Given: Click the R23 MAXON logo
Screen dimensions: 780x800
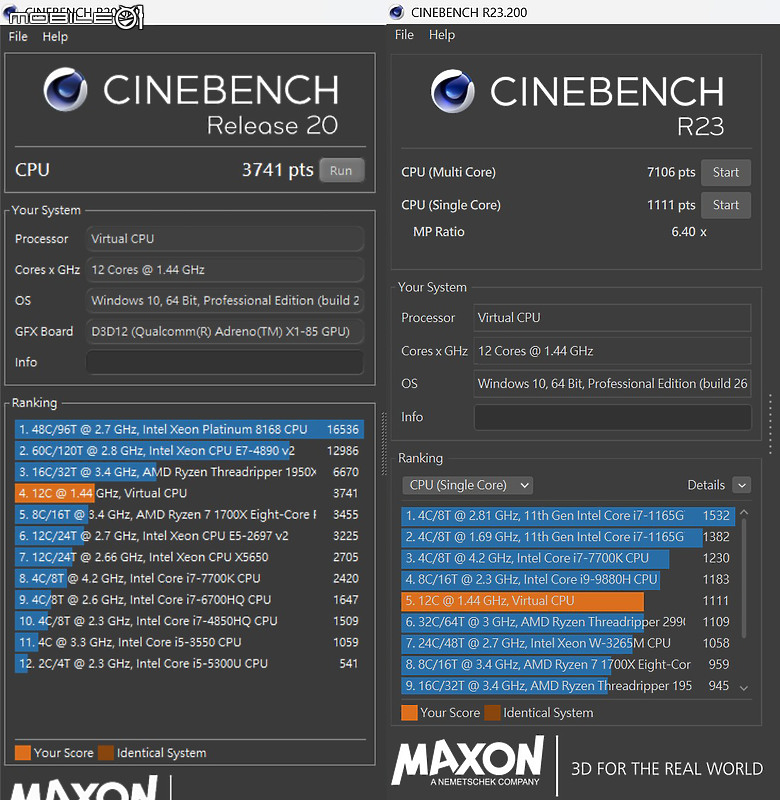Looking at the screenshot, I should pos(468,760).
